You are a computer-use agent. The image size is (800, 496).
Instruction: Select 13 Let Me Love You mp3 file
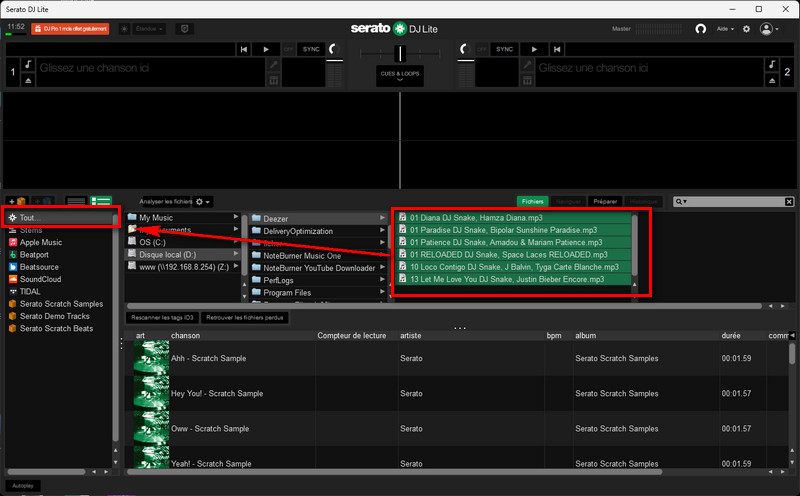pyautogui.click(x=514, y=279)
